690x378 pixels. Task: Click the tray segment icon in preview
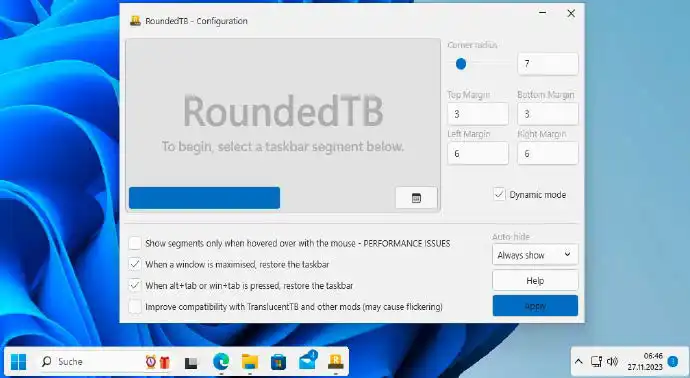tap(416, 198)
